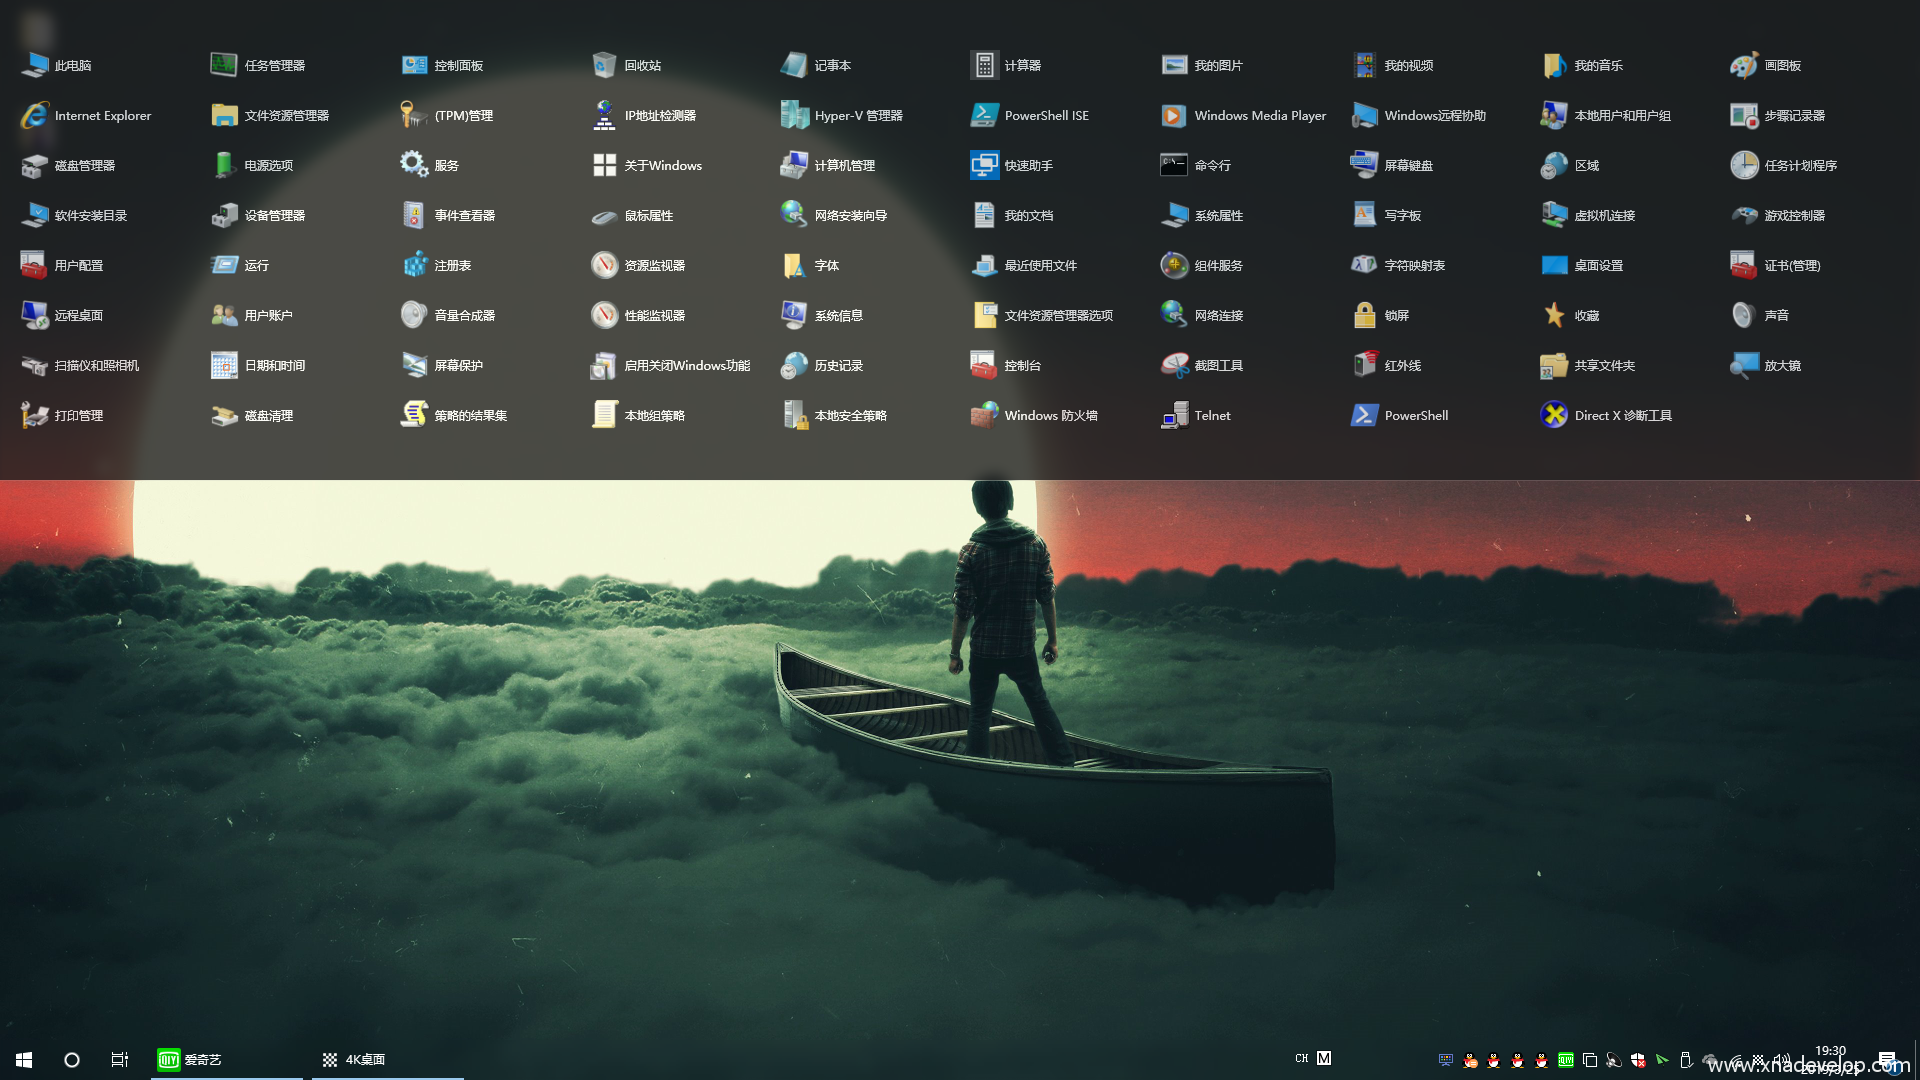Toggle the CH input language indicator

click(1301, 1058)
